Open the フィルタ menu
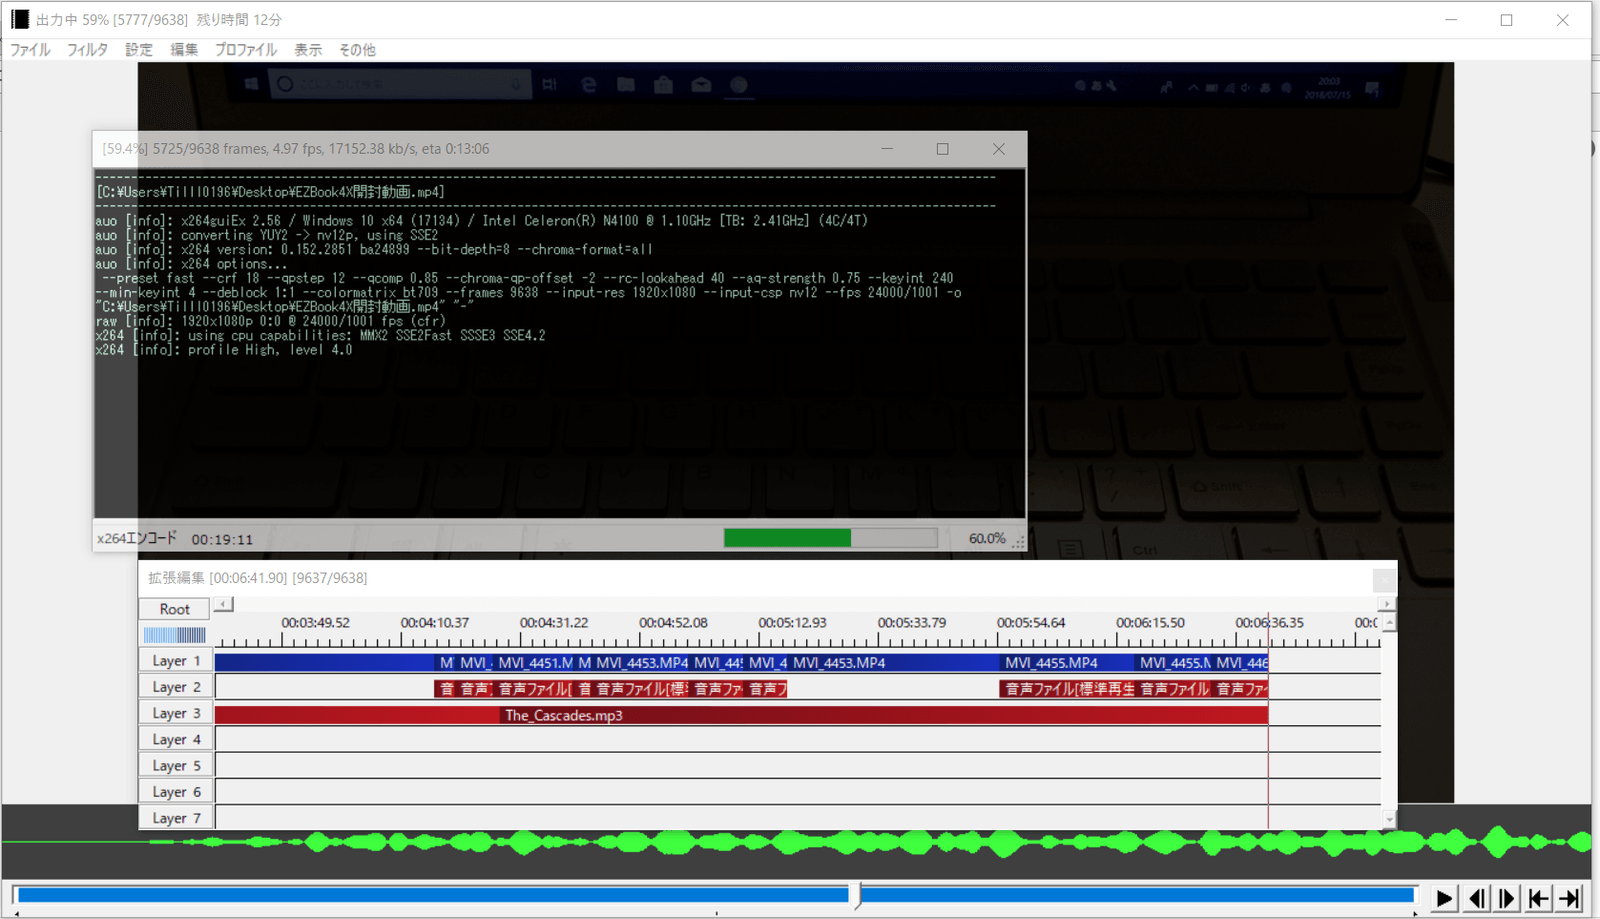The height and width of the screenshot is (919, 1600). (x=87, y=50)
